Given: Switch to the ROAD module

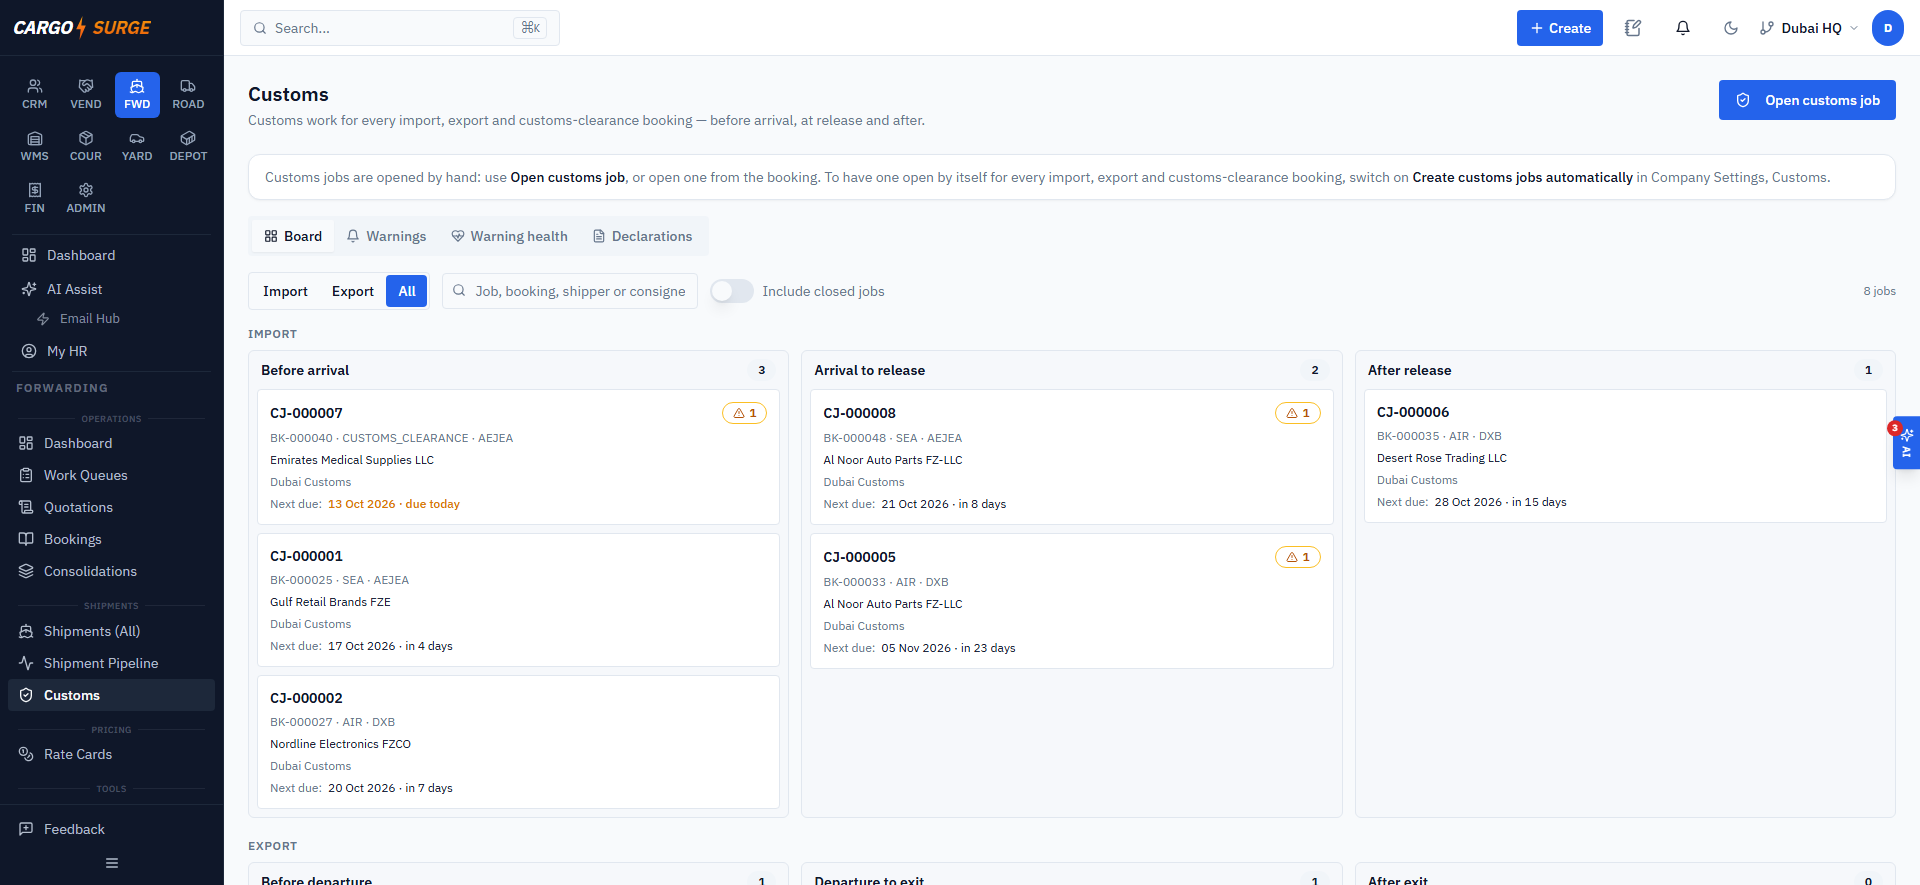Looking at the screenshot, I should click(x=188, y=94).
